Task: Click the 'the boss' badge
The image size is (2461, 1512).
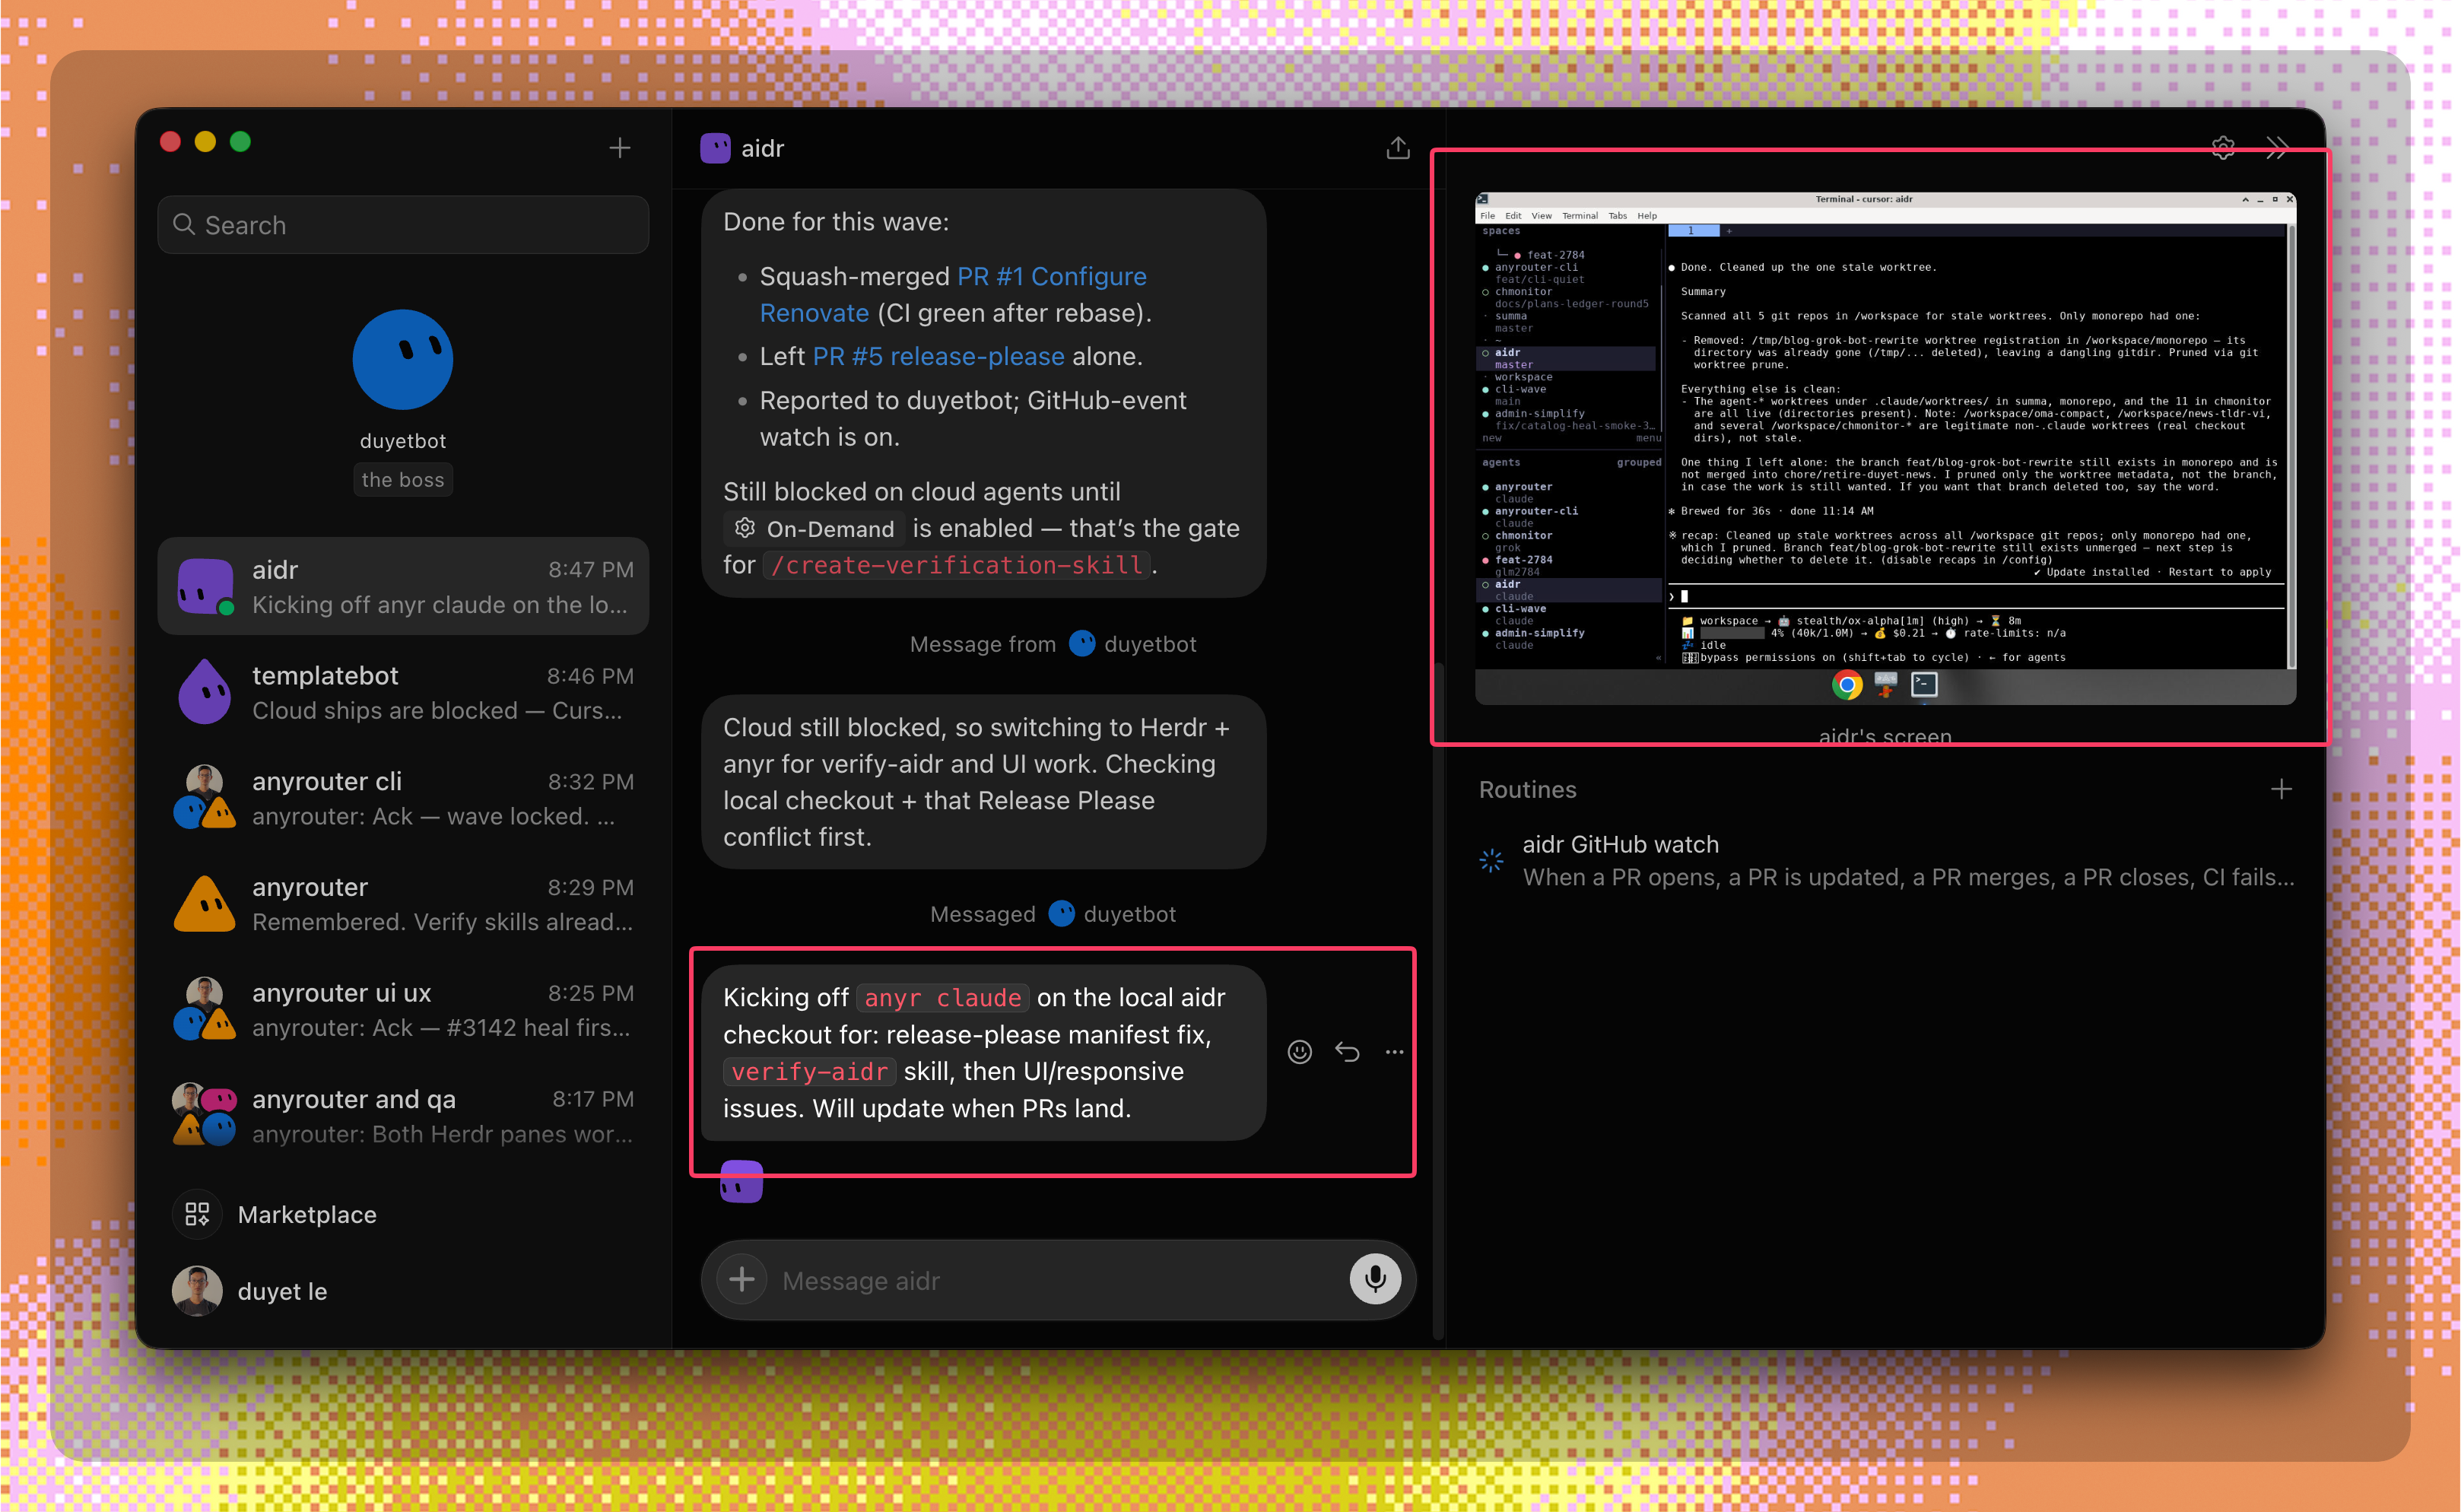Action: pos(403,480)
